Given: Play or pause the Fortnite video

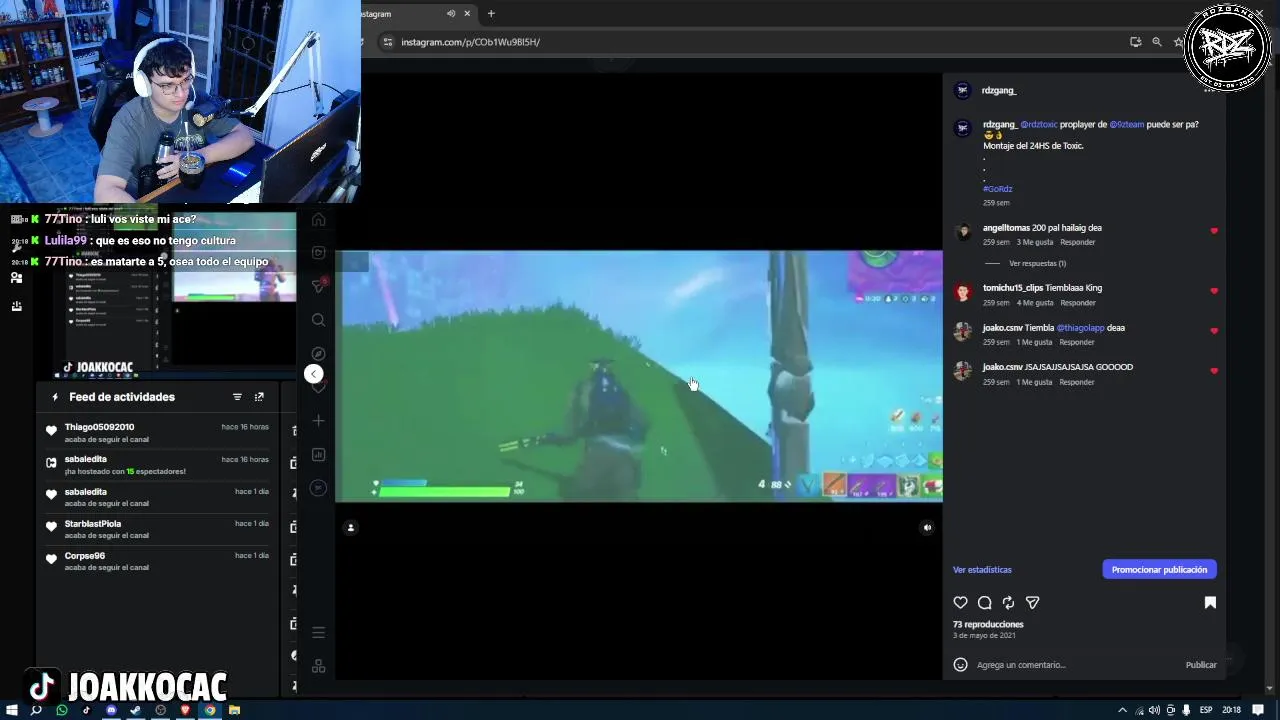Looking at the screenshot, I should tap(638, 376).
